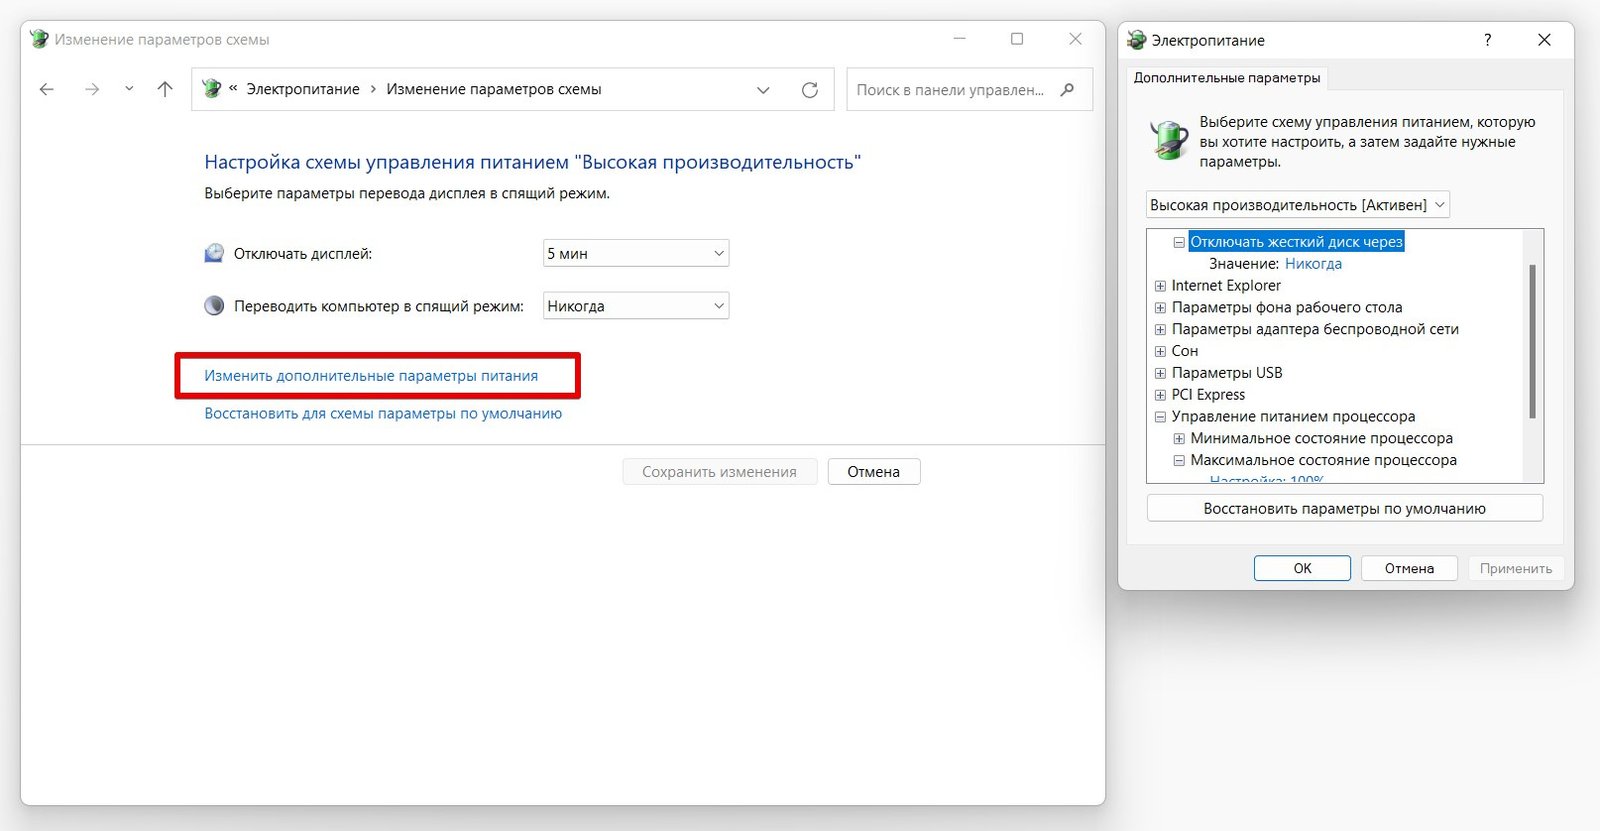Minimize the Изменение параметров схемы window
This screenshot has width=1600, height=831.
click(x=960, y=39)
